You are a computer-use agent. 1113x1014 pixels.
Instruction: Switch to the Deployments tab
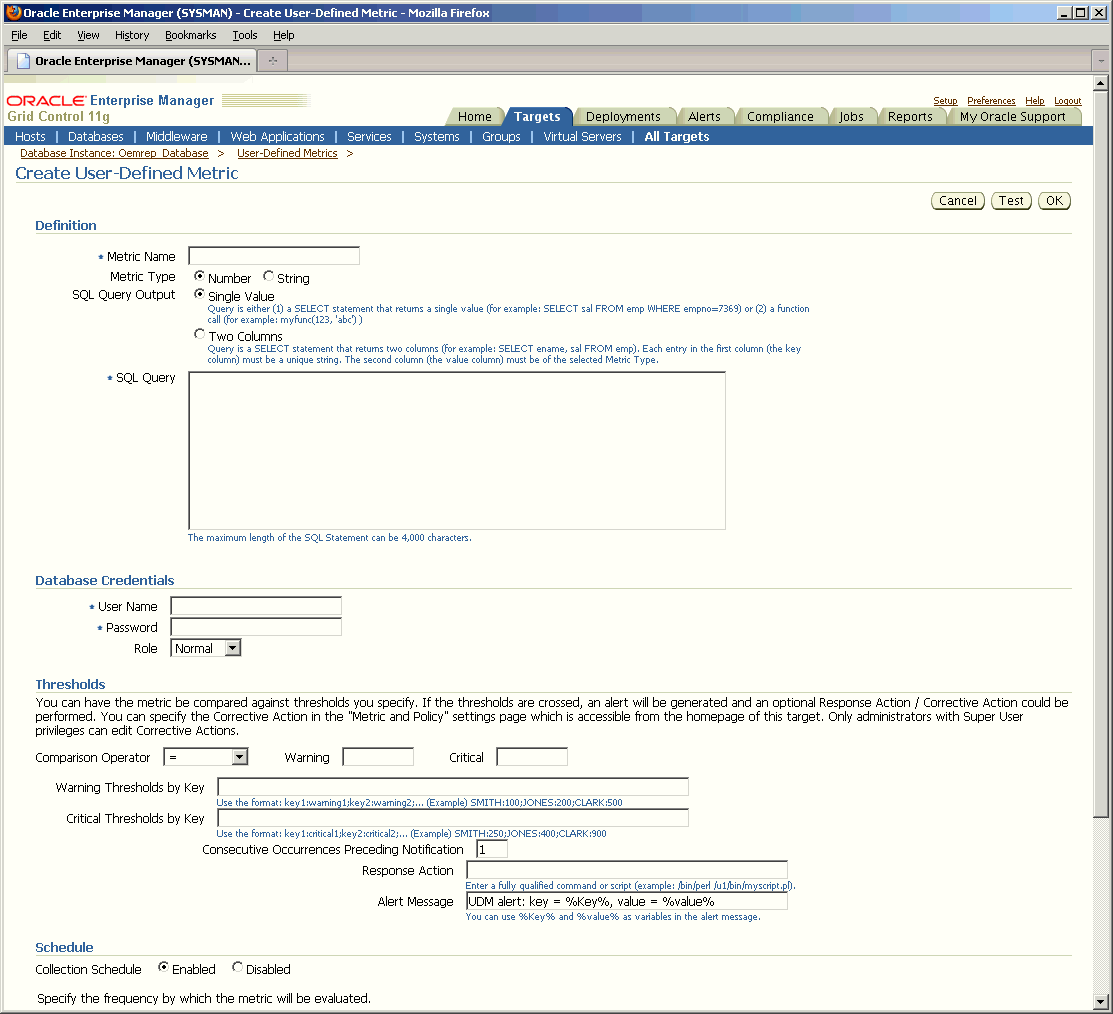[x=623, y=116]
